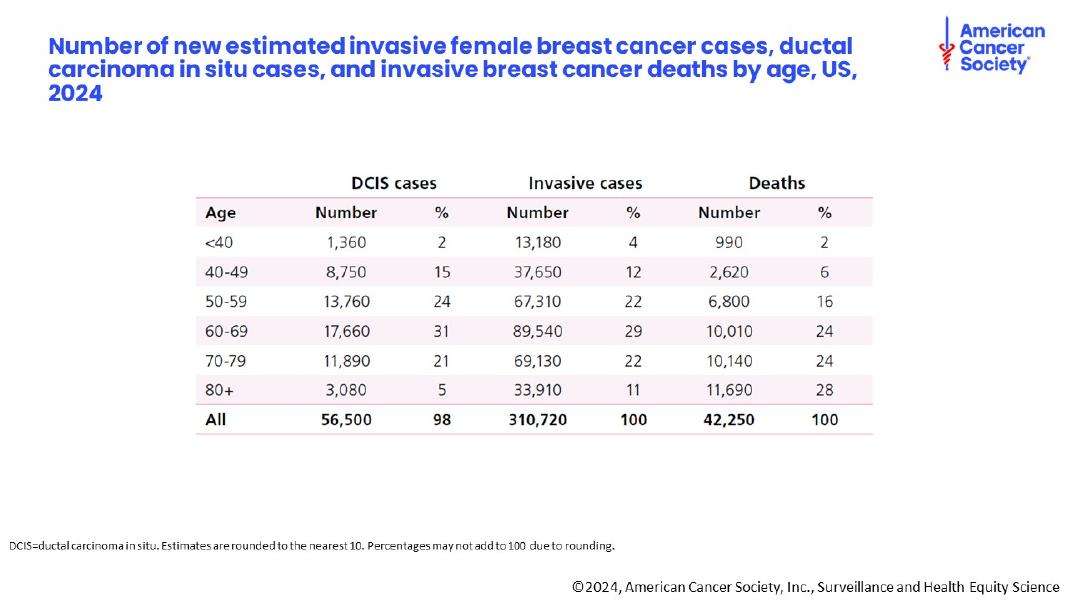Click the Deaths column header
The width and height of the screenshot is (1067, 600).
pos(777,183)
